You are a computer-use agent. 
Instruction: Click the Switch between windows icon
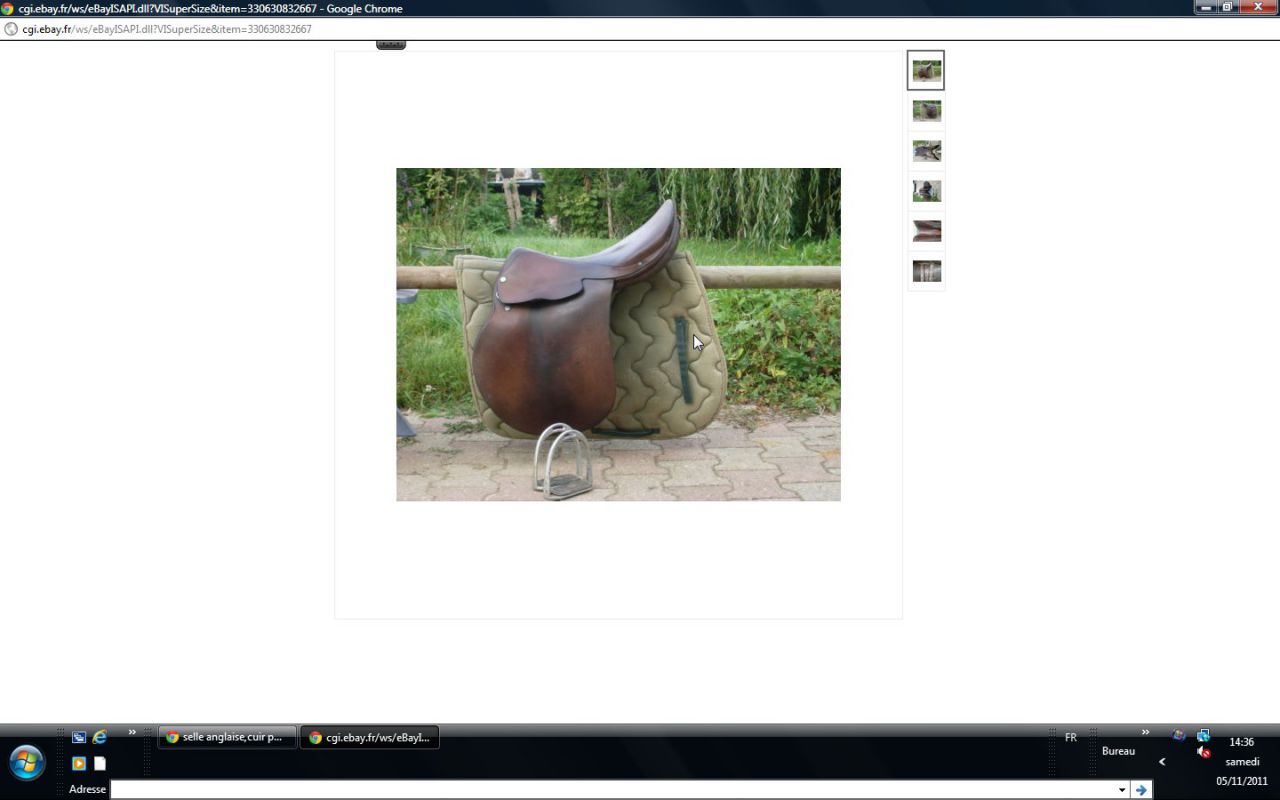tap(79, 737)
